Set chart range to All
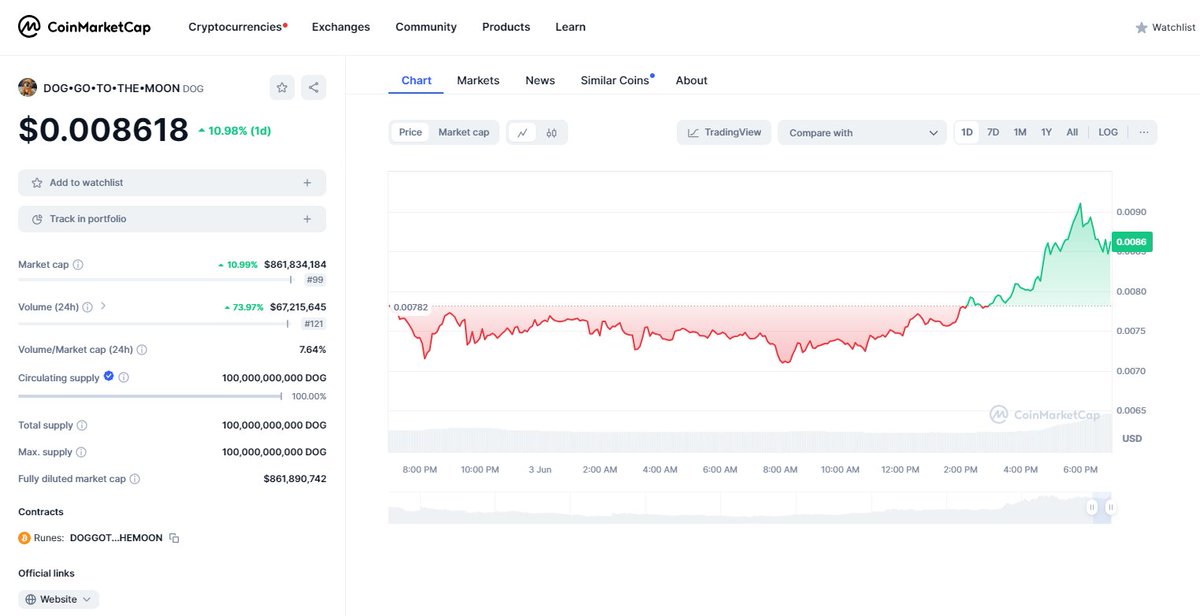Image resolution: width=1200 pixels, height=616 pixels. click(x=1072, y=132)
